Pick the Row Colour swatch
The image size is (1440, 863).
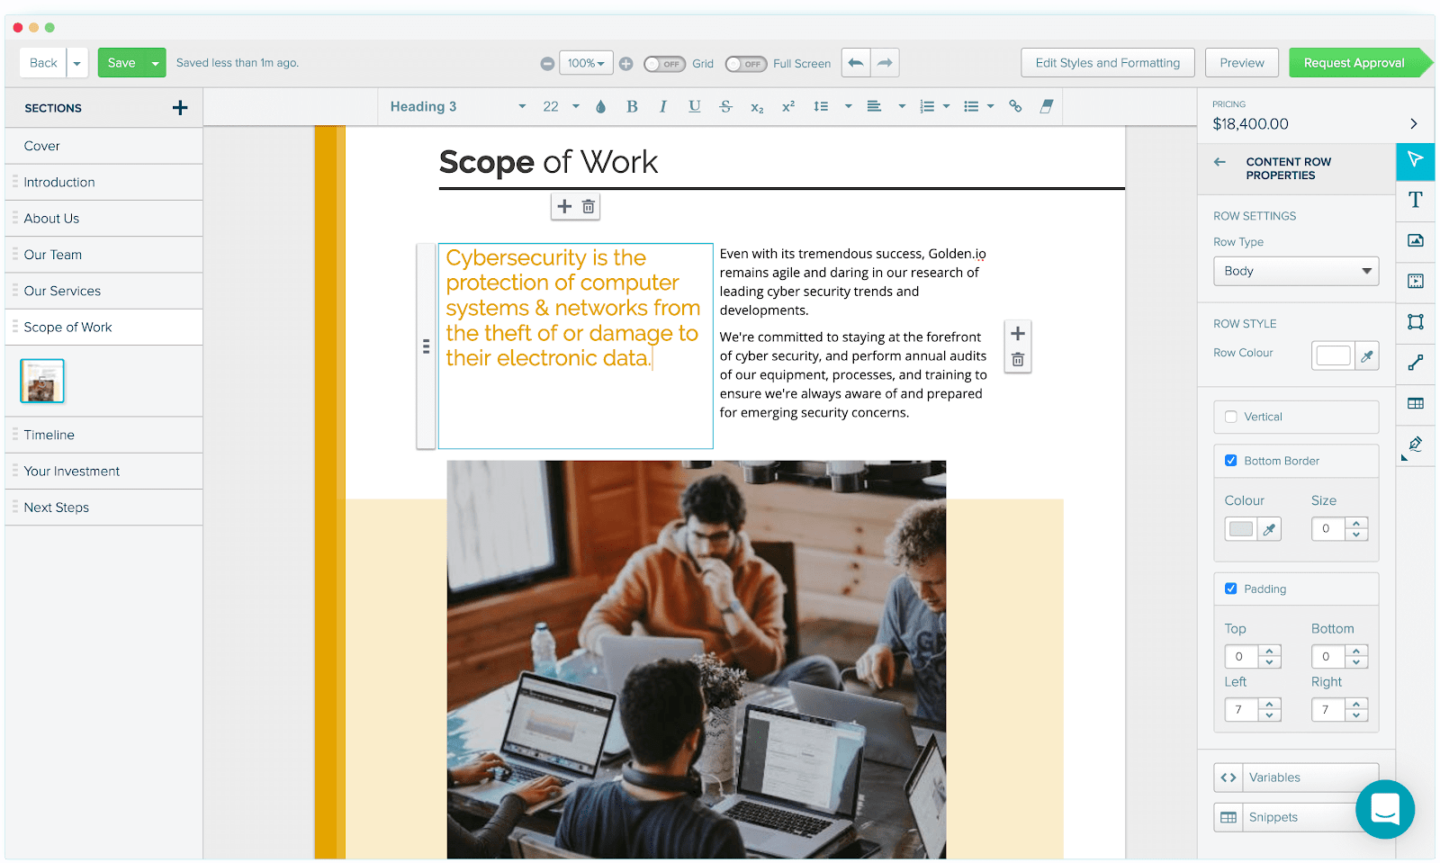coord(1334,355)
